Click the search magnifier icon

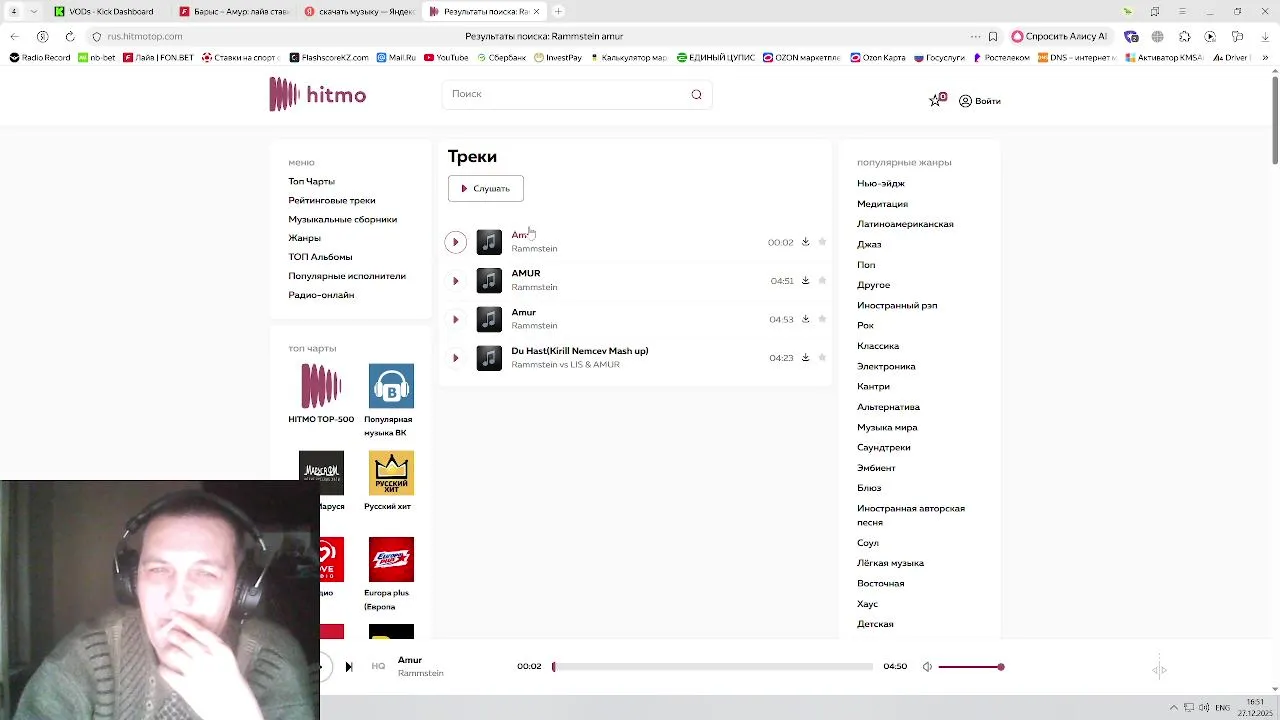(696, 94)
